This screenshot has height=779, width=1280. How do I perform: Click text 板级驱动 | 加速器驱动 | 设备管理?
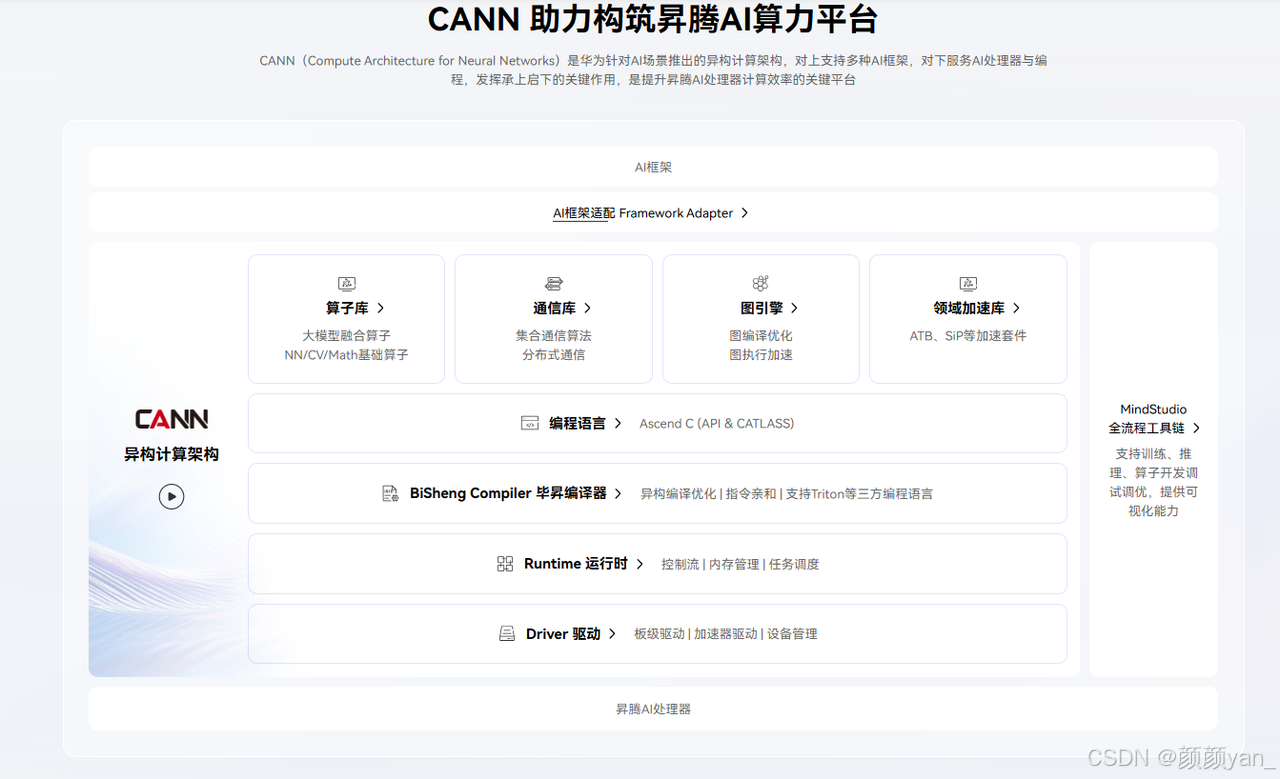point(726,634)
